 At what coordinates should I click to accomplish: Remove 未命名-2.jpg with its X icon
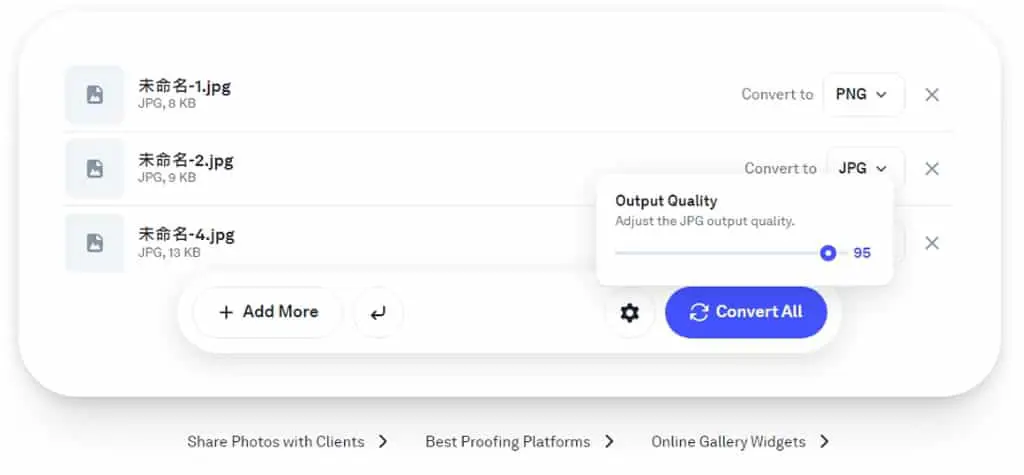(932, 169)
